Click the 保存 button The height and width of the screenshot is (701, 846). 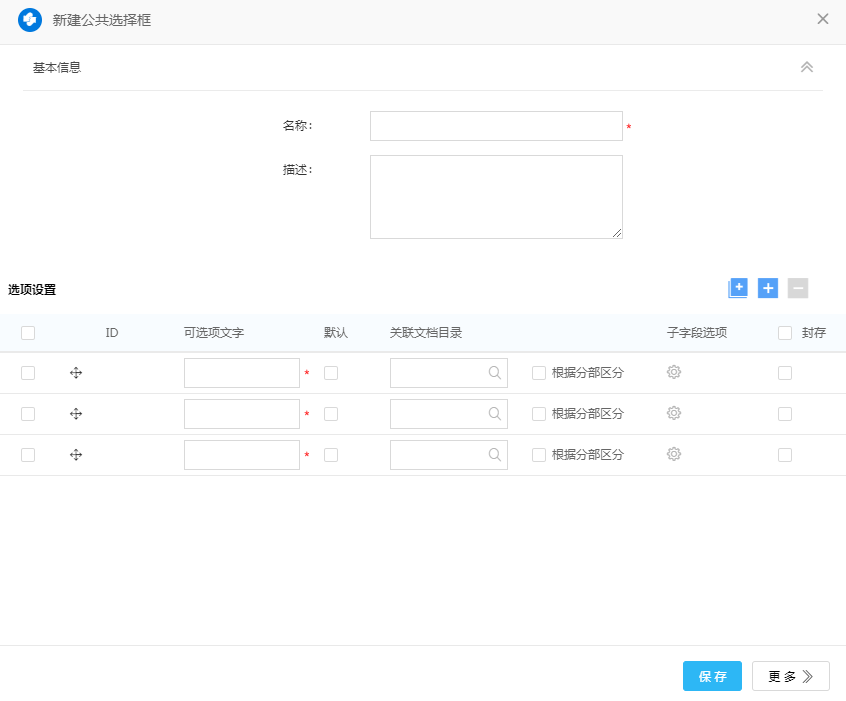[x=712, y=676]
